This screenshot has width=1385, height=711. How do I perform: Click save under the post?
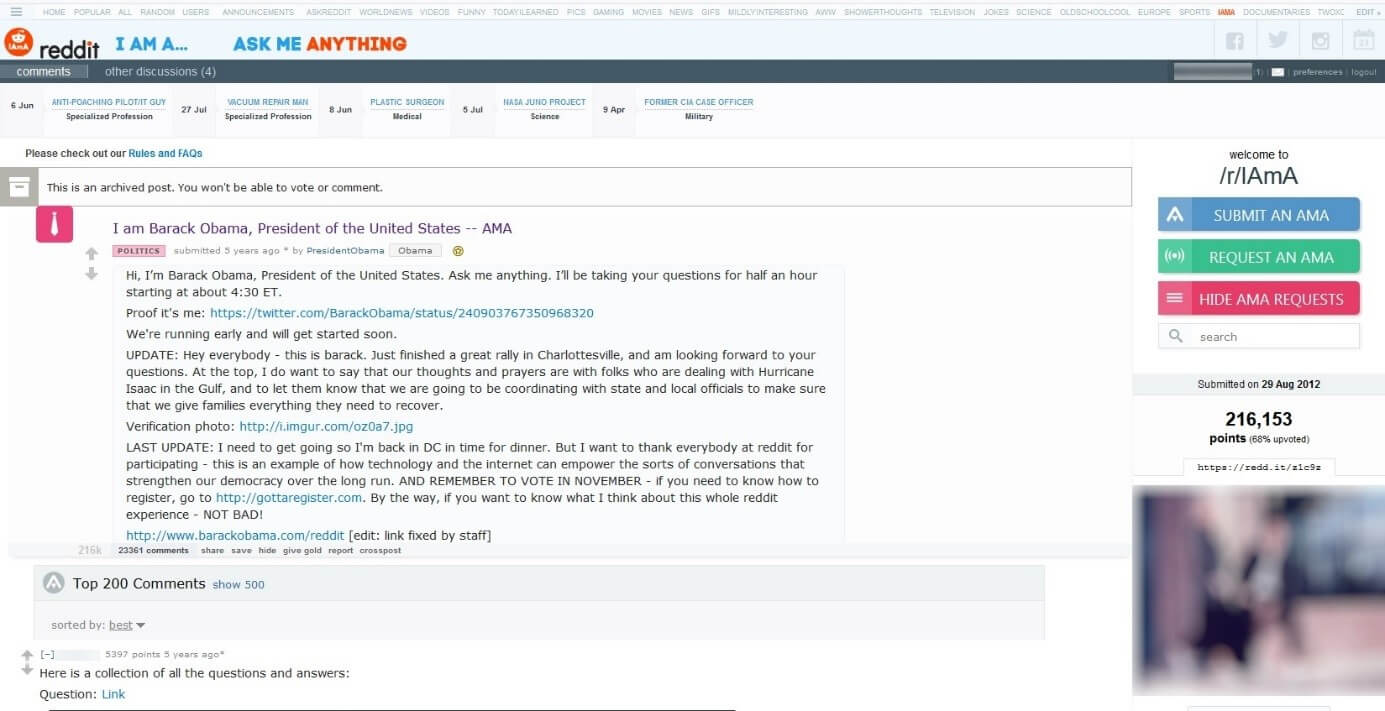point(241,551)
